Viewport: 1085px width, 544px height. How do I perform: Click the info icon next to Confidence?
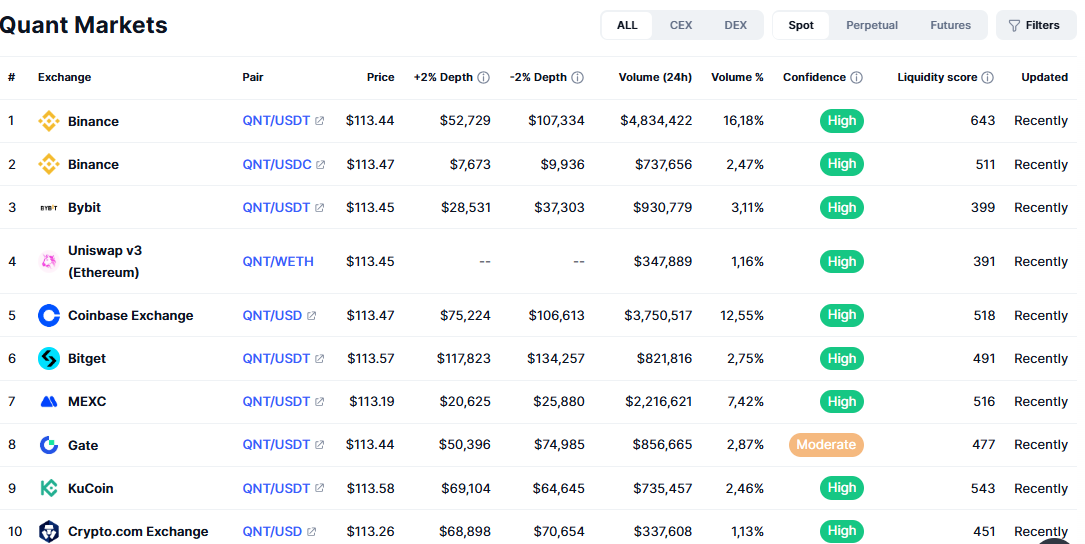coord(856,78)
